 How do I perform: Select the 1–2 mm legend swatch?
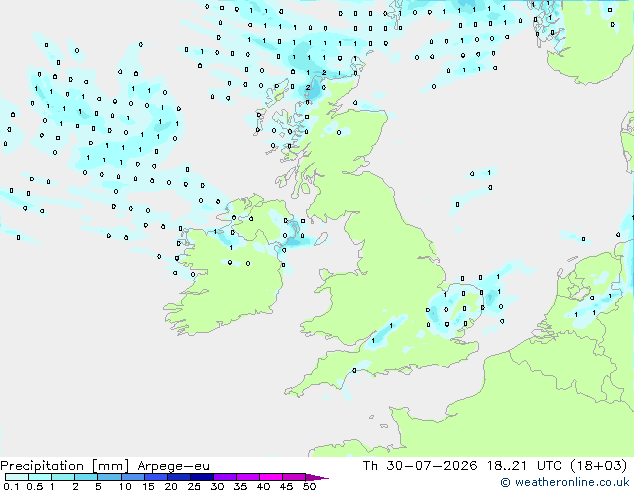tap(63, 477)
